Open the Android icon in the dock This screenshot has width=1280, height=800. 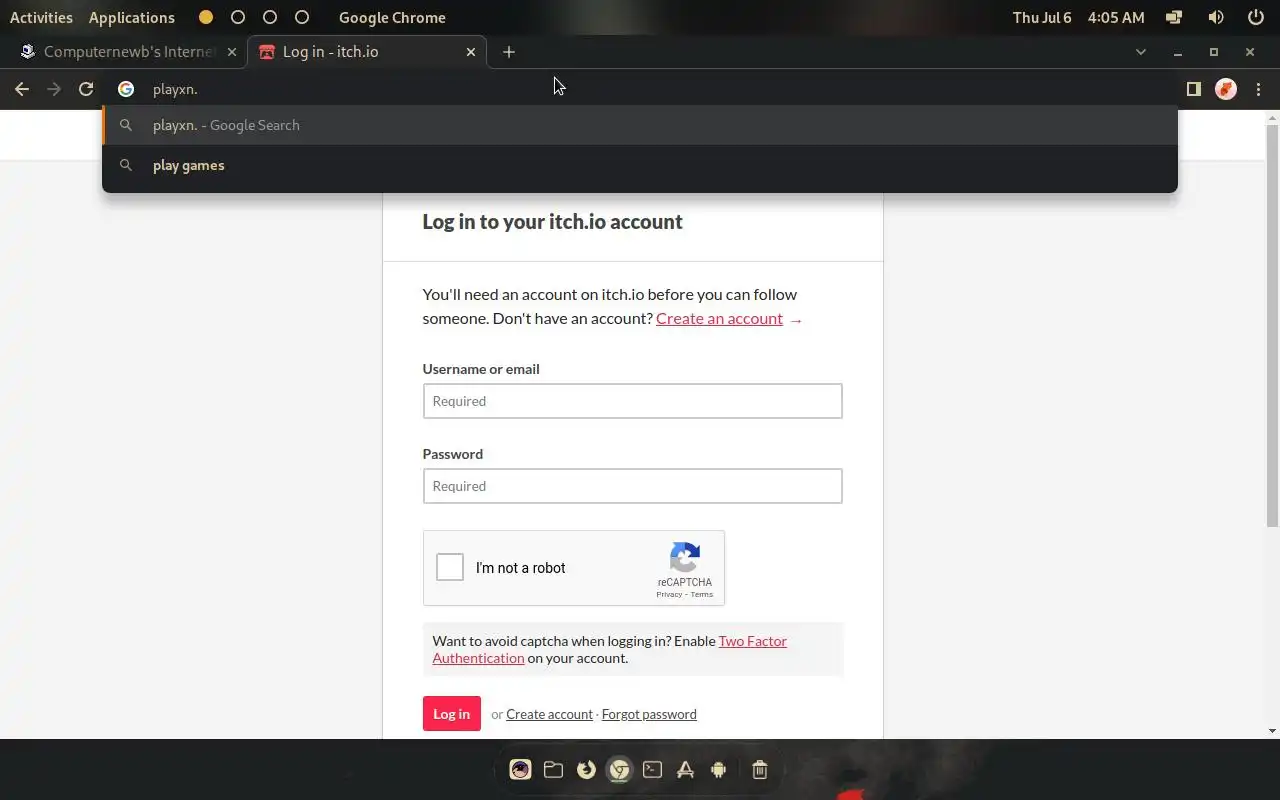click(x=718, y=769)
